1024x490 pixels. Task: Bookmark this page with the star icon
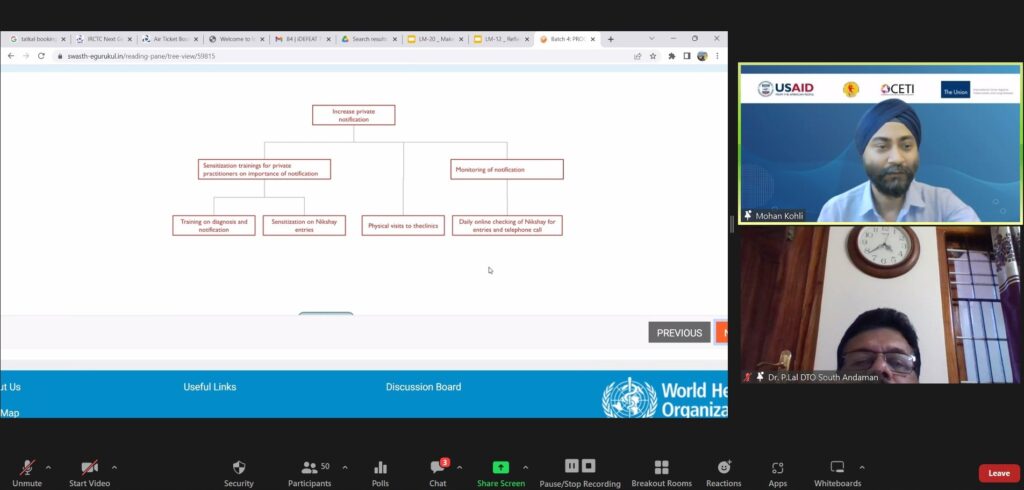(x=653, y=56)
